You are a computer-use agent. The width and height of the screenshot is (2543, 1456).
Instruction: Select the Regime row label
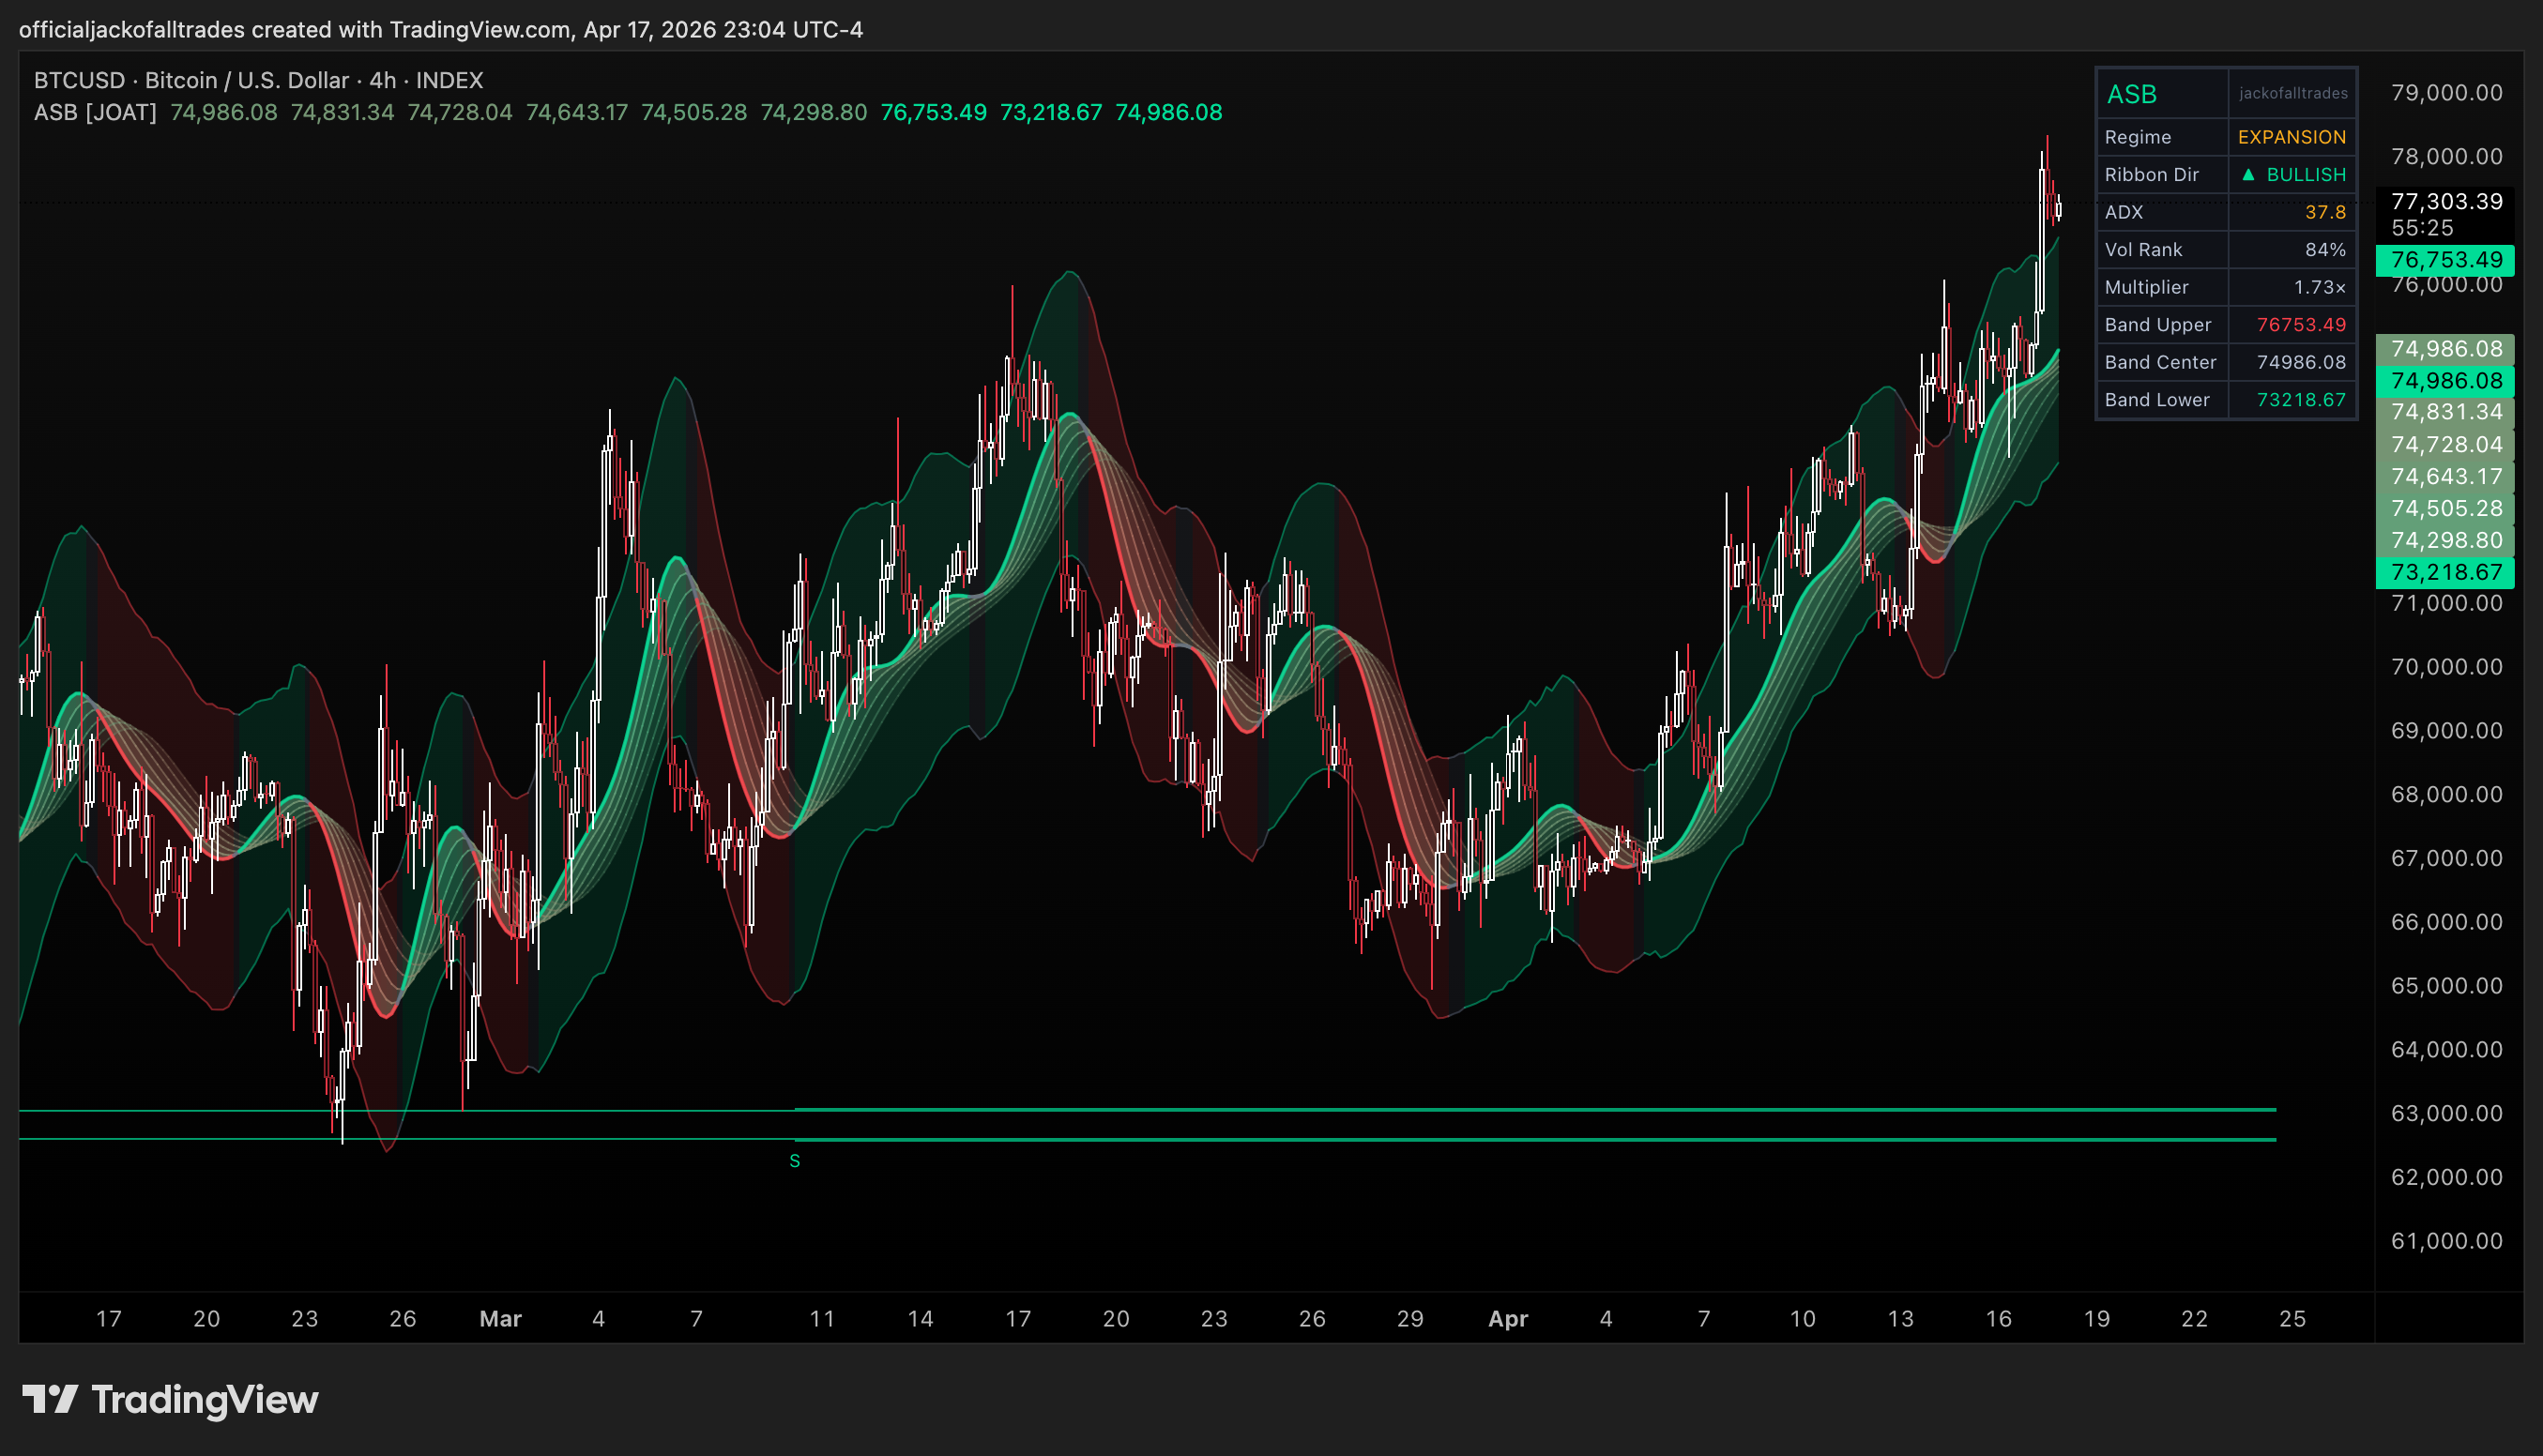coord(2138,137)
